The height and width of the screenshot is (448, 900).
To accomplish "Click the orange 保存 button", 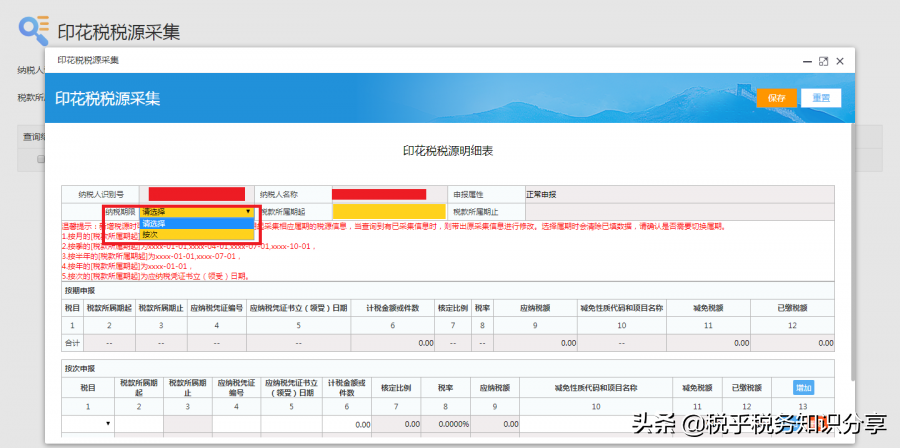I will click(777, 98).
